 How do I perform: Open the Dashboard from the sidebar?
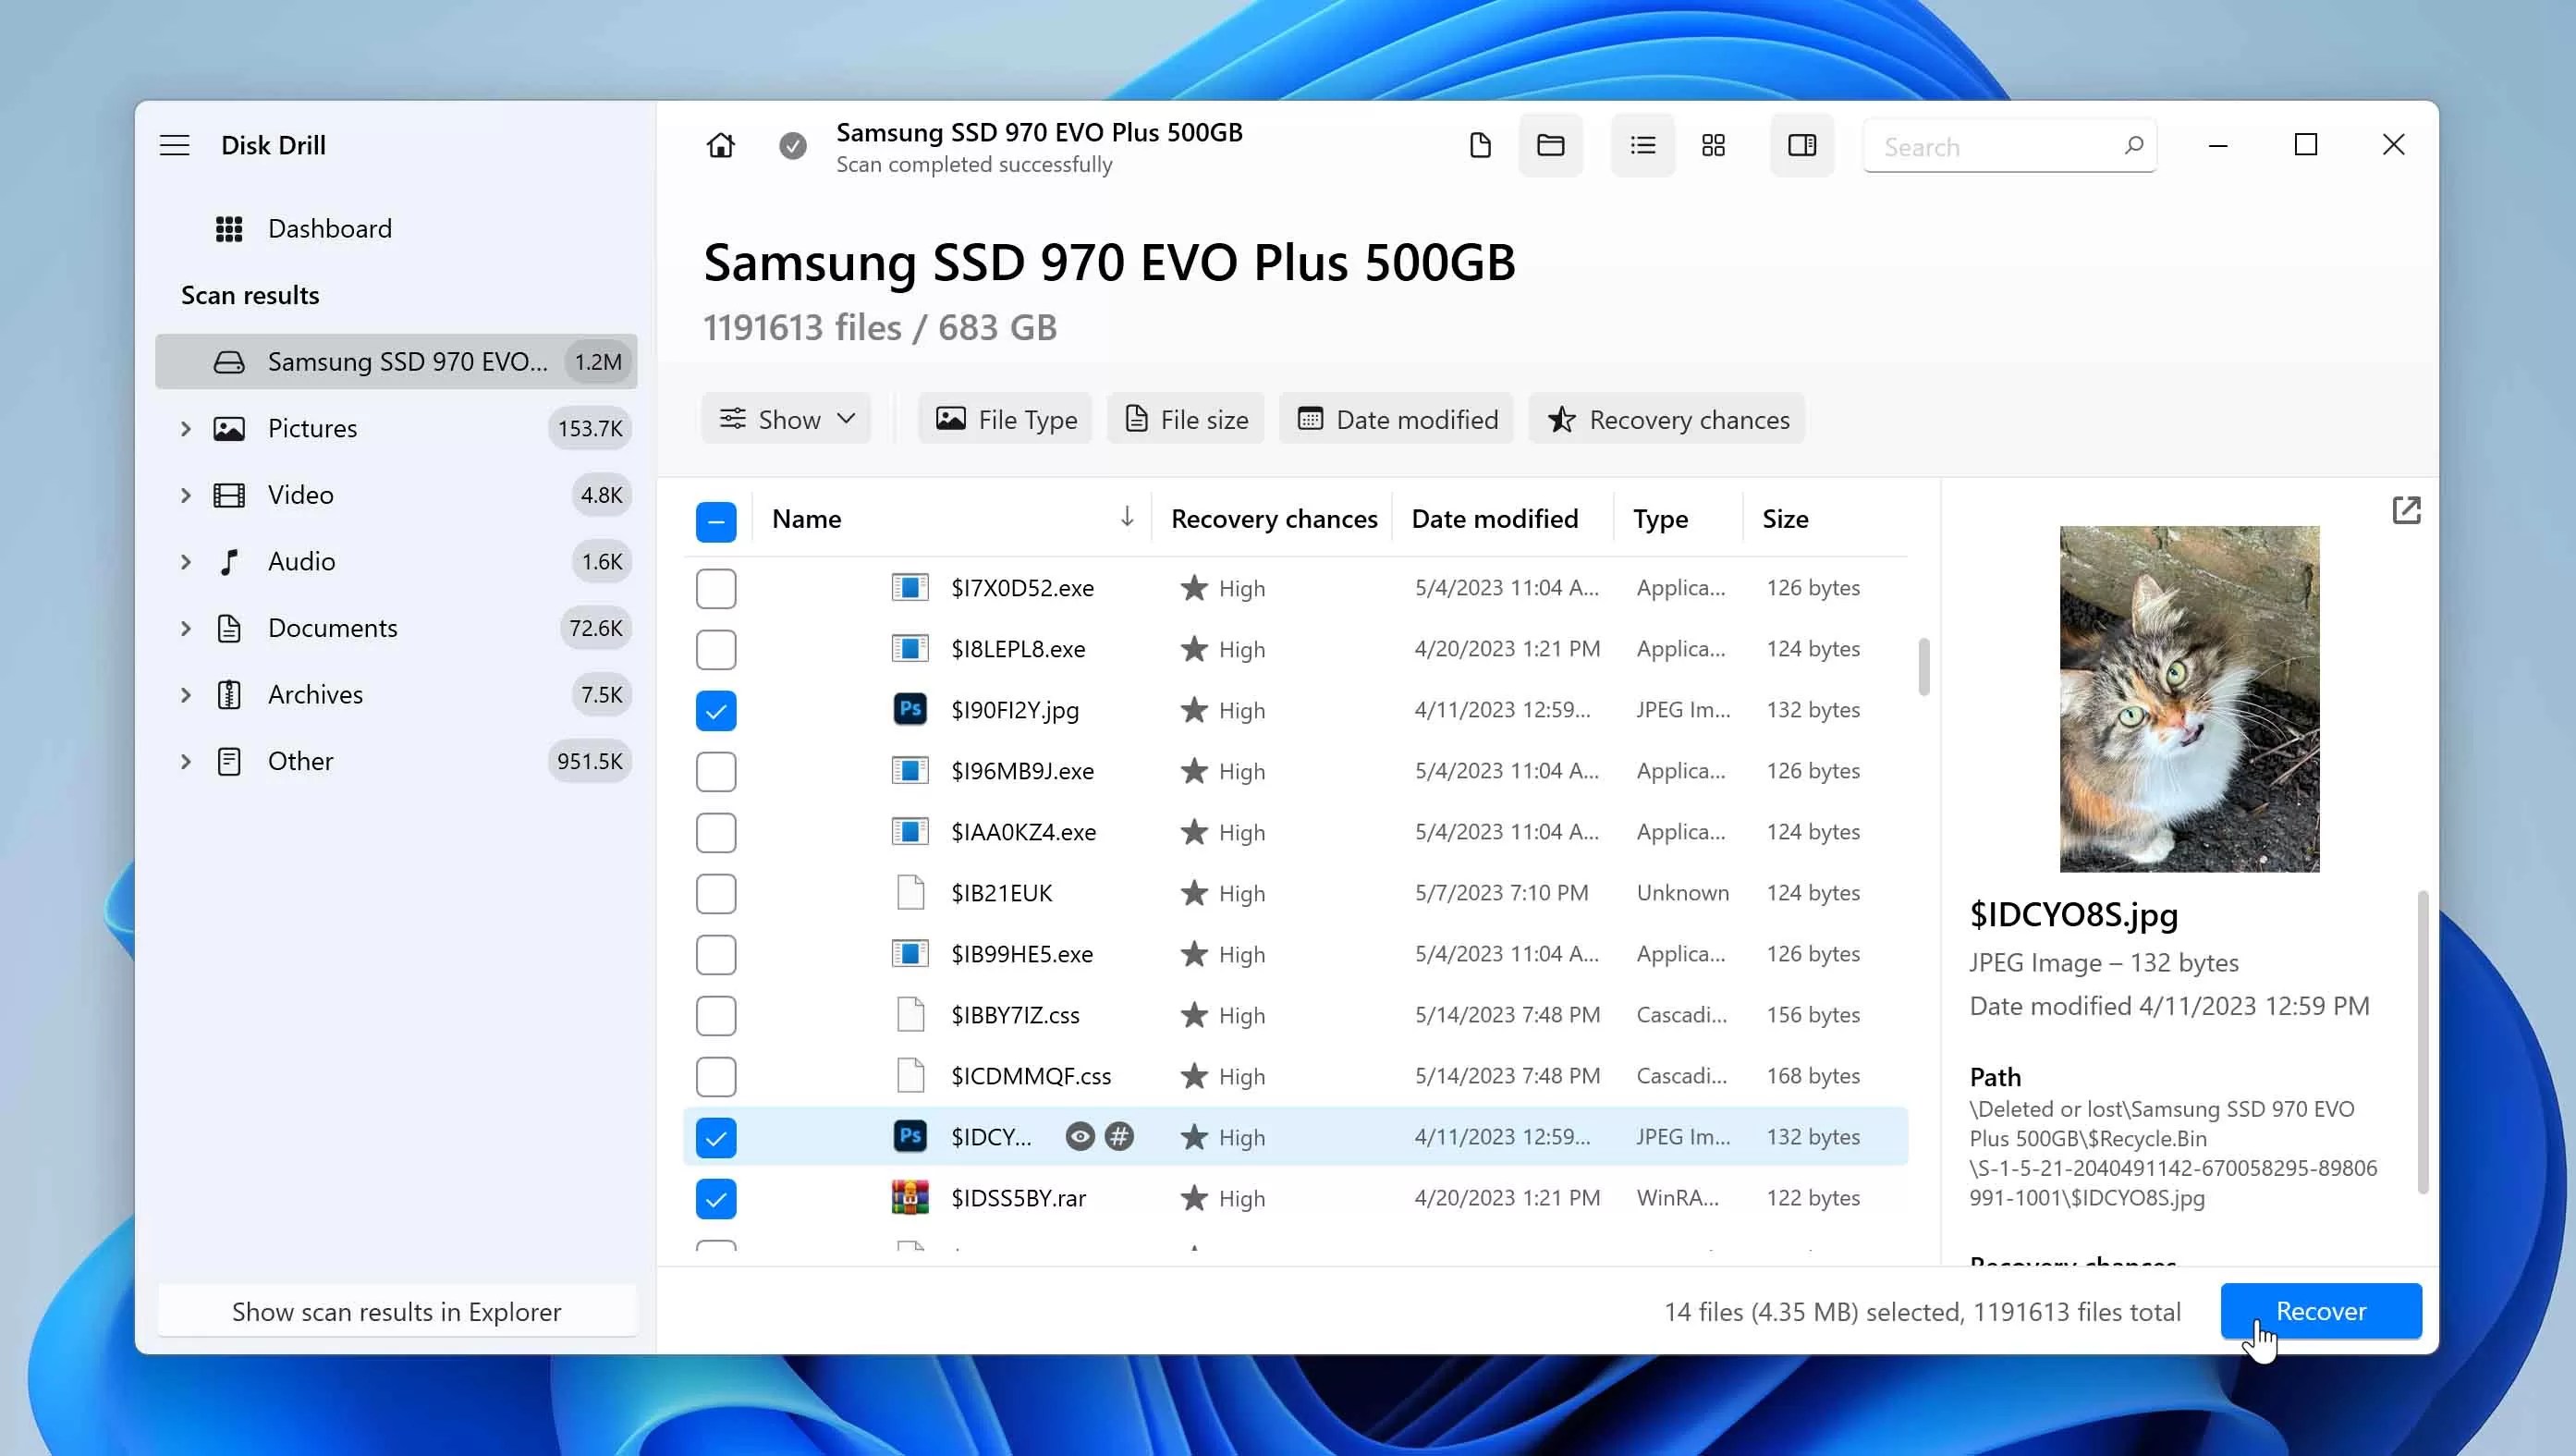pos(330,228)
